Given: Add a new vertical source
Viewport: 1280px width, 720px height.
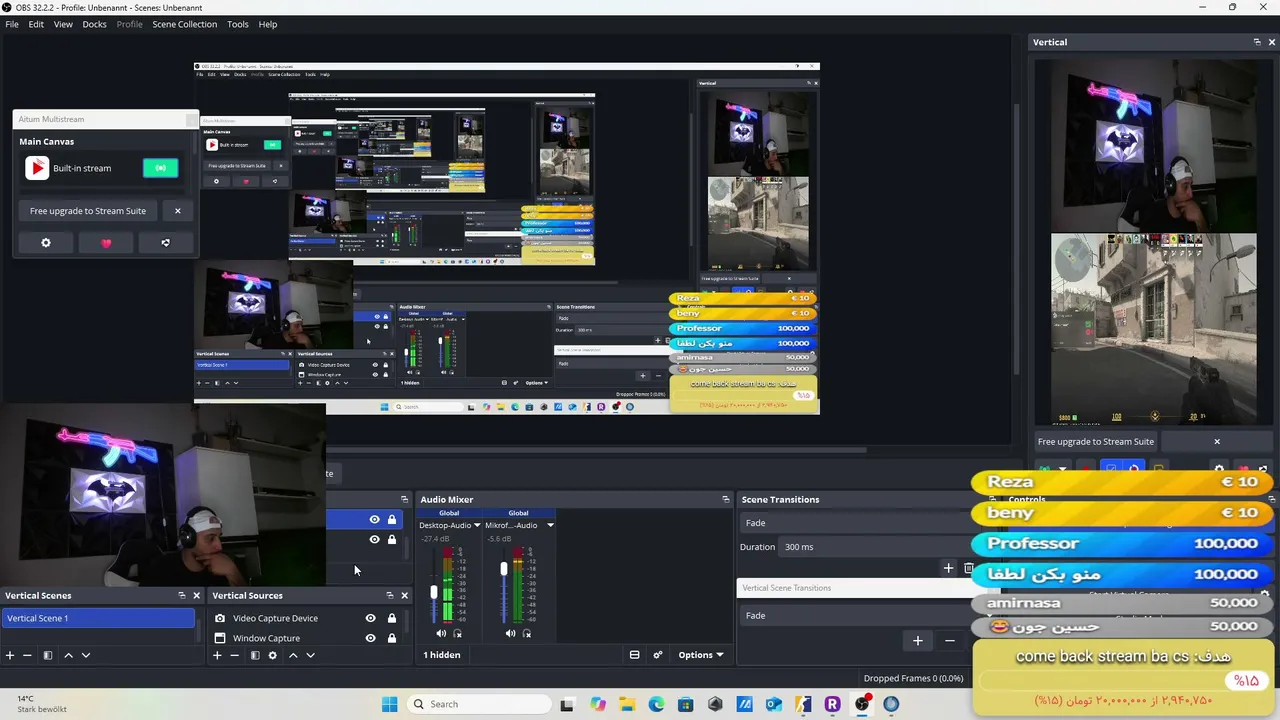Looking at the screenshot, I should [217, 655].
